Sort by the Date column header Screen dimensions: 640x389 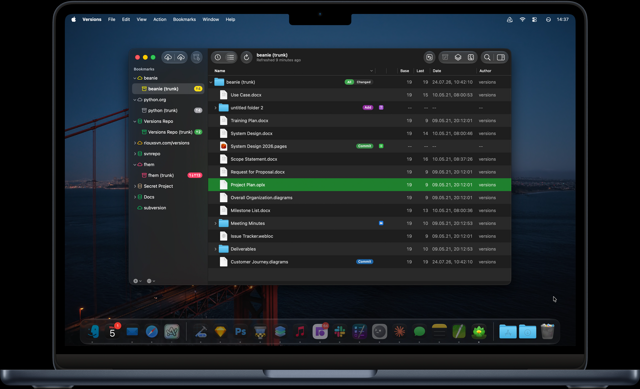(437, 71)
